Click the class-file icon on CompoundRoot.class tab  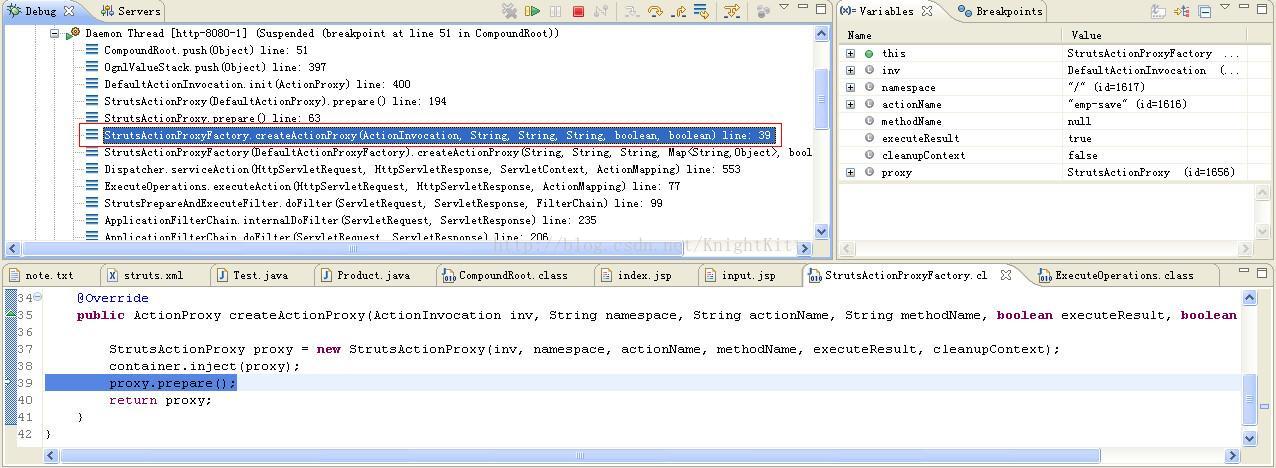pyautogui.click(x=450, y=276)
